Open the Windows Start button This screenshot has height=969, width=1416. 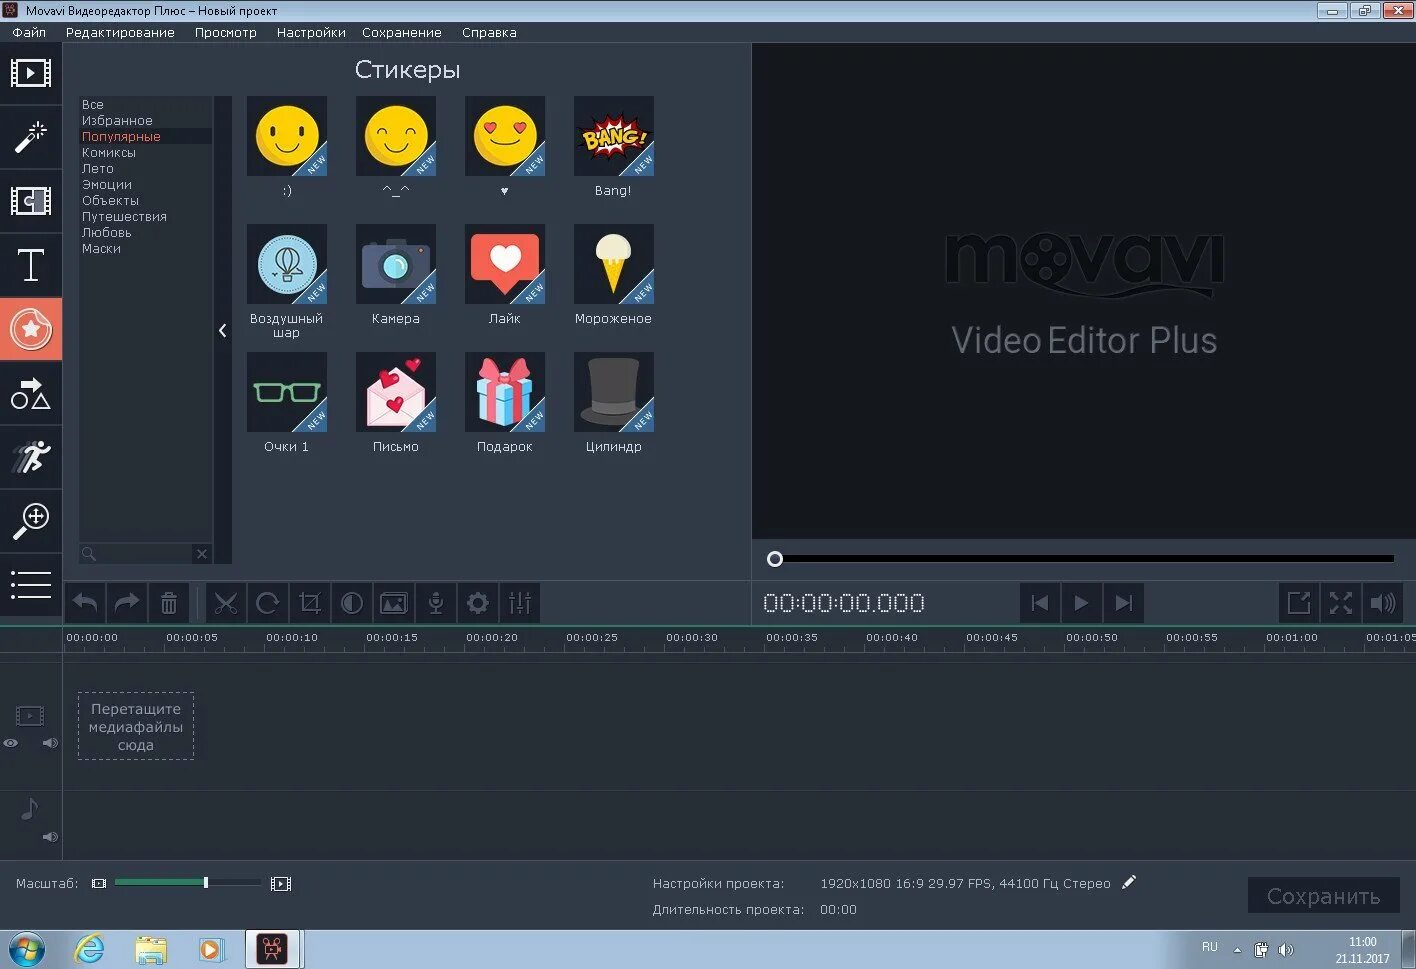[x=27, y=948]
